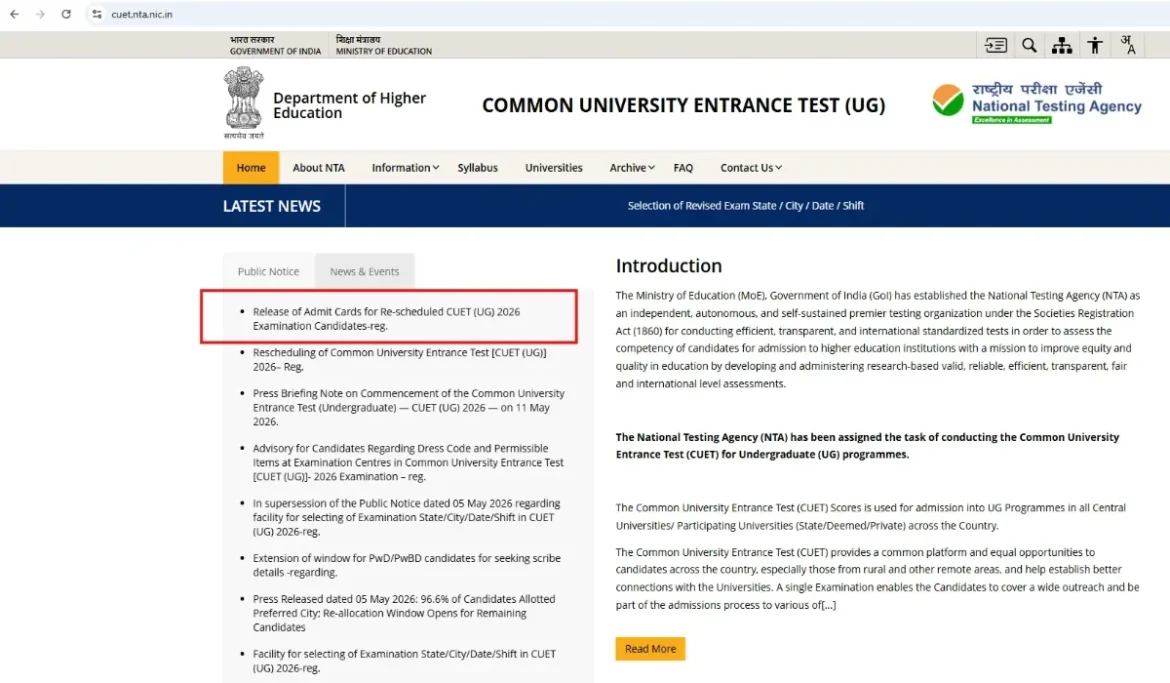Click the National Testing Agency logo
The height and width of the screenshot is (683, 1170).
point(1037,103)
